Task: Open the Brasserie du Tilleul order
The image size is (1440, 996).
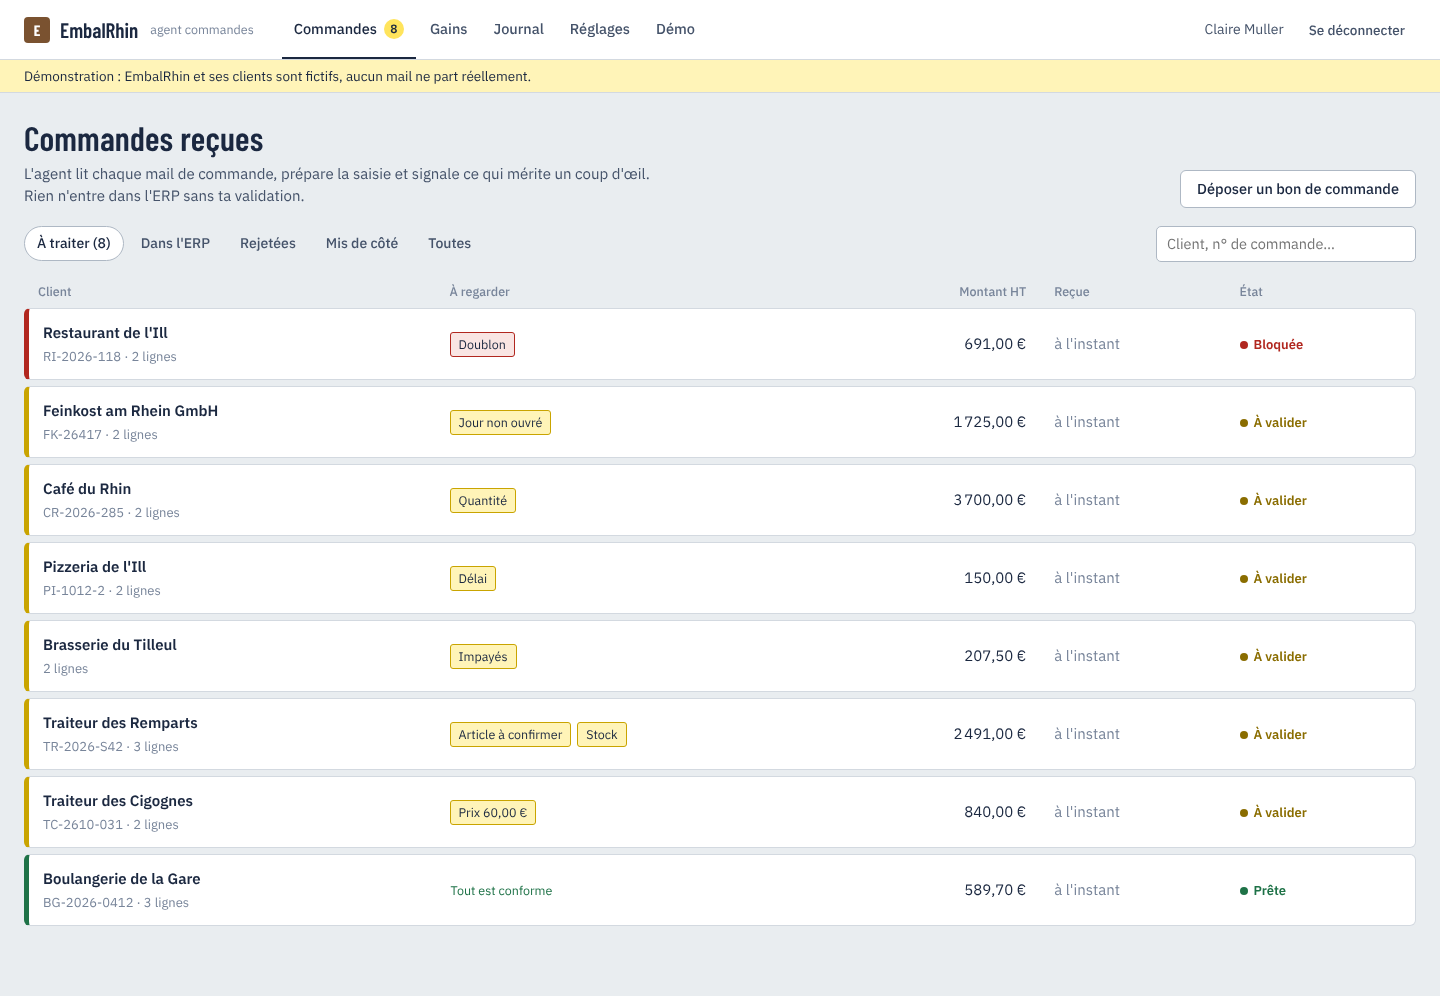Action: [x=720, y=656]
